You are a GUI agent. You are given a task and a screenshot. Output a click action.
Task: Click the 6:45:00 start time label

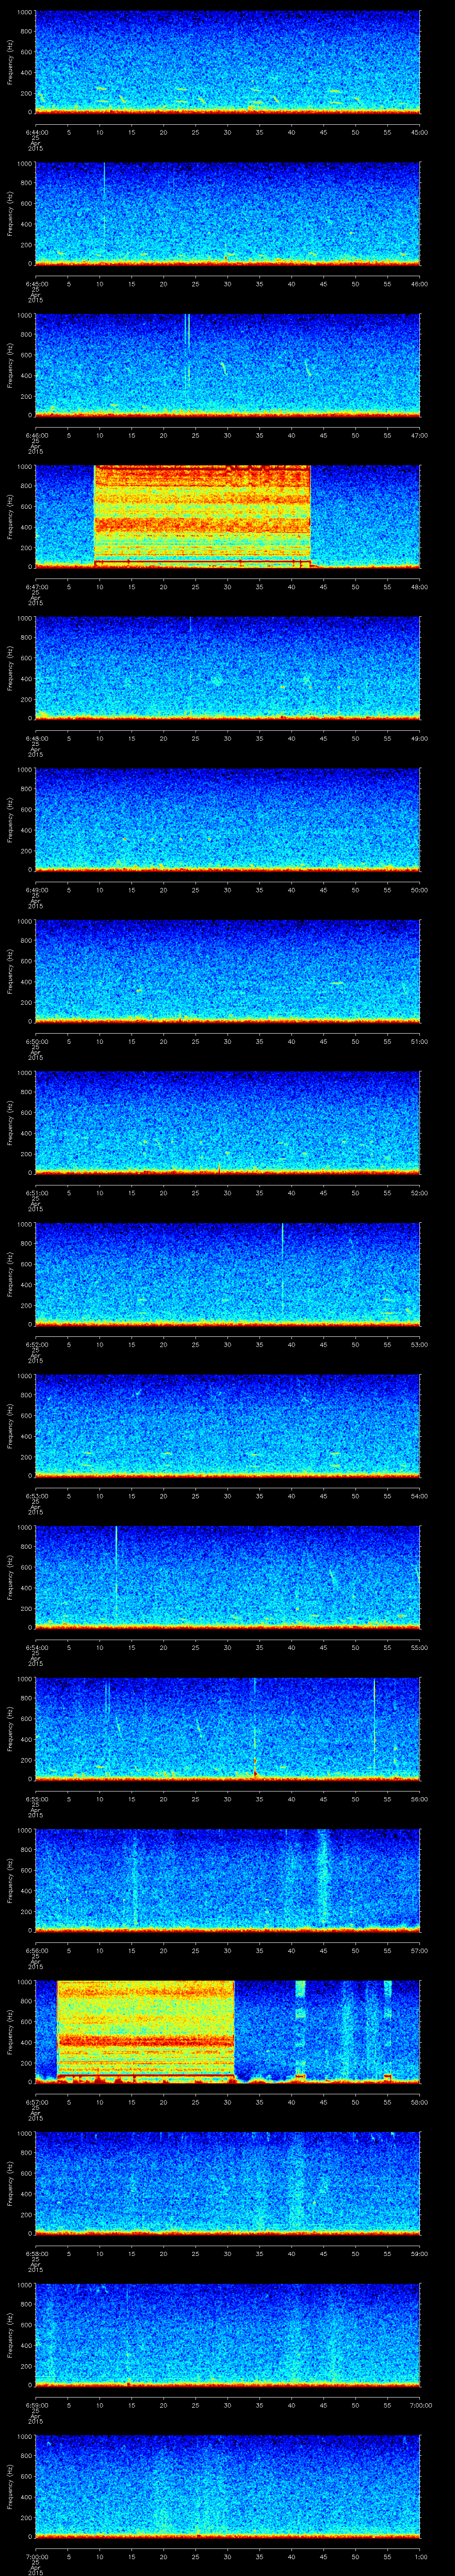pos(36,284)
